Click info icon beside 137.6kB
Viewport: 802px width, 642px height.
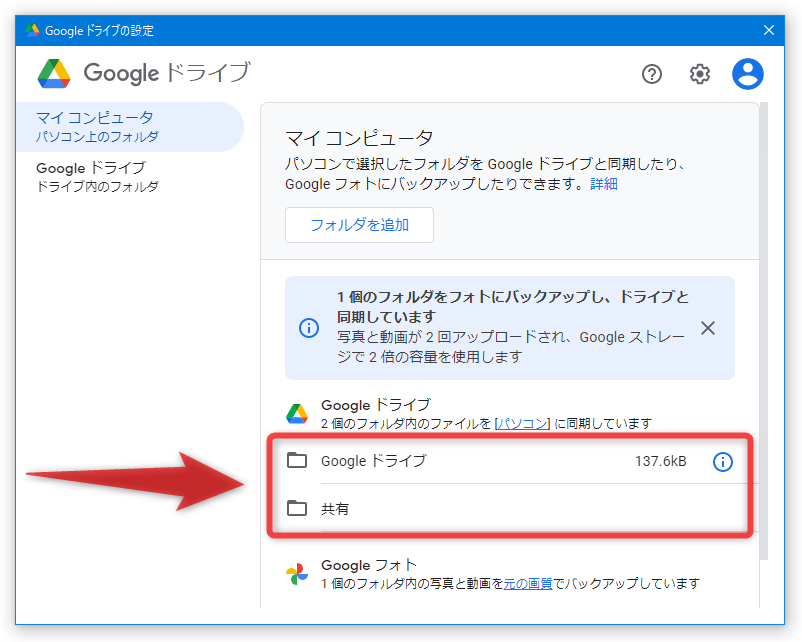point(722,462)
